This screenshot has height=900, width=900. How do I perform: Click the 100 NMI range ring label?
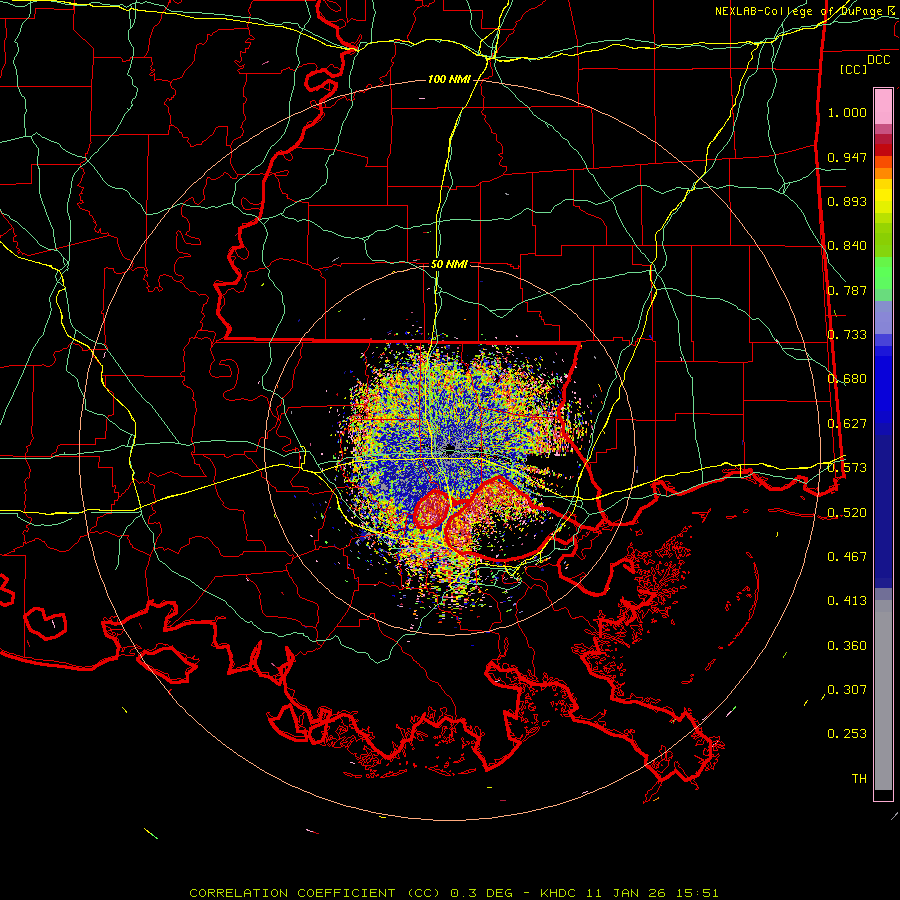(449, 79)
